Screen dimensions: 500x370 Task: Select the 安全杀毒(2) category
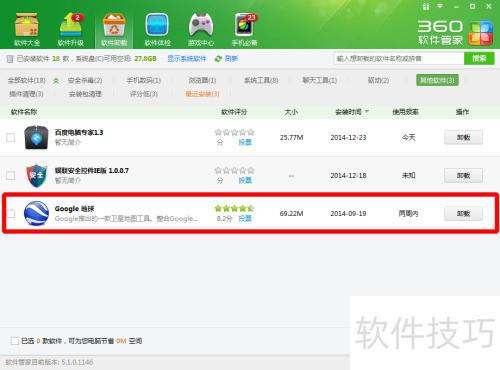tap(85, 80)
